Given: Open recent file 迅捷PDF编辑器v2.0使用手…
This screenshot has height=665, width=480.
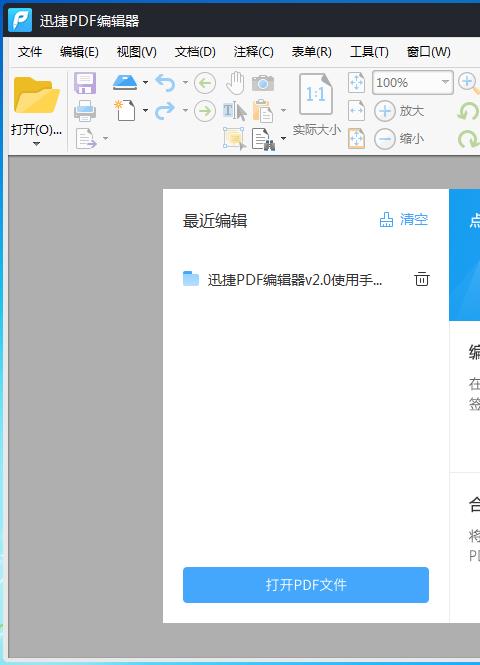Looking at the screenshot, I should click(x=295, y=279).
